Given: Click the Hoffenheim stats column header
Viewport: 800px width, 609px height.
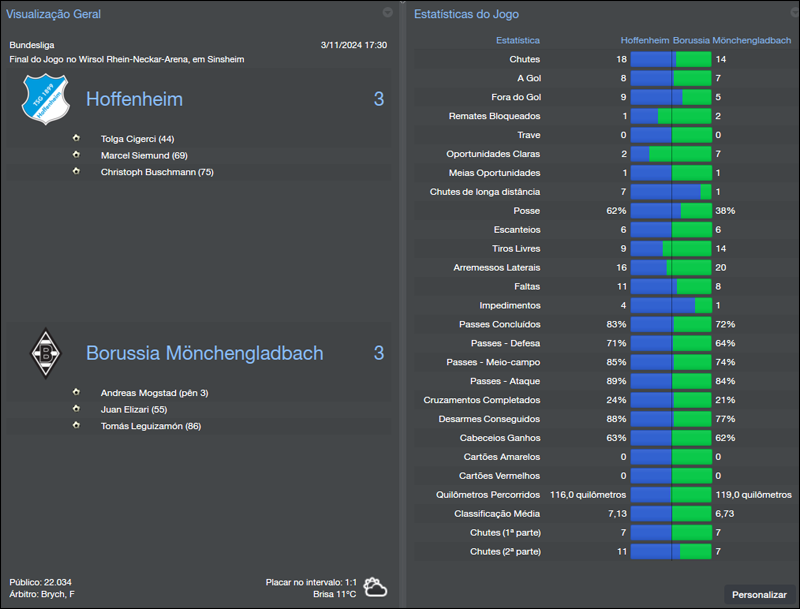Looking at the screenshot, I should click(644, 40).
